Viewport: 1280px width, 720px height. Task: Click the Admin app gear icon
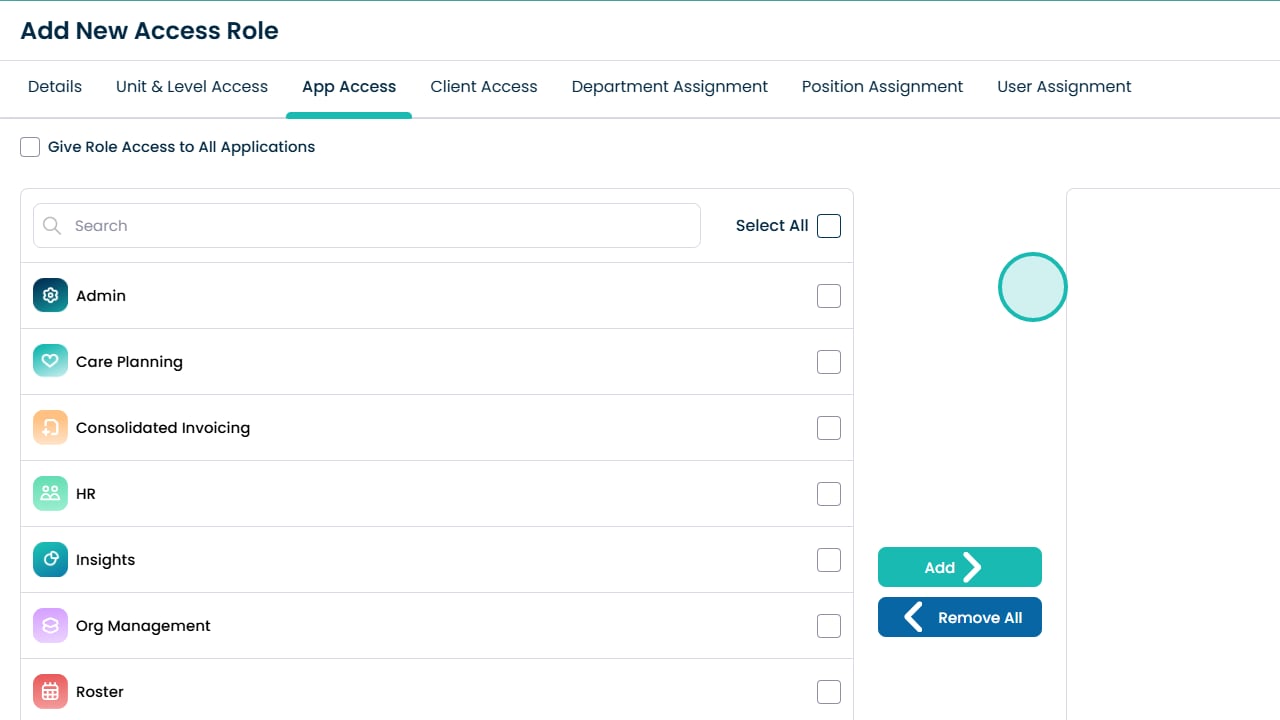click(x=50, y=296)
